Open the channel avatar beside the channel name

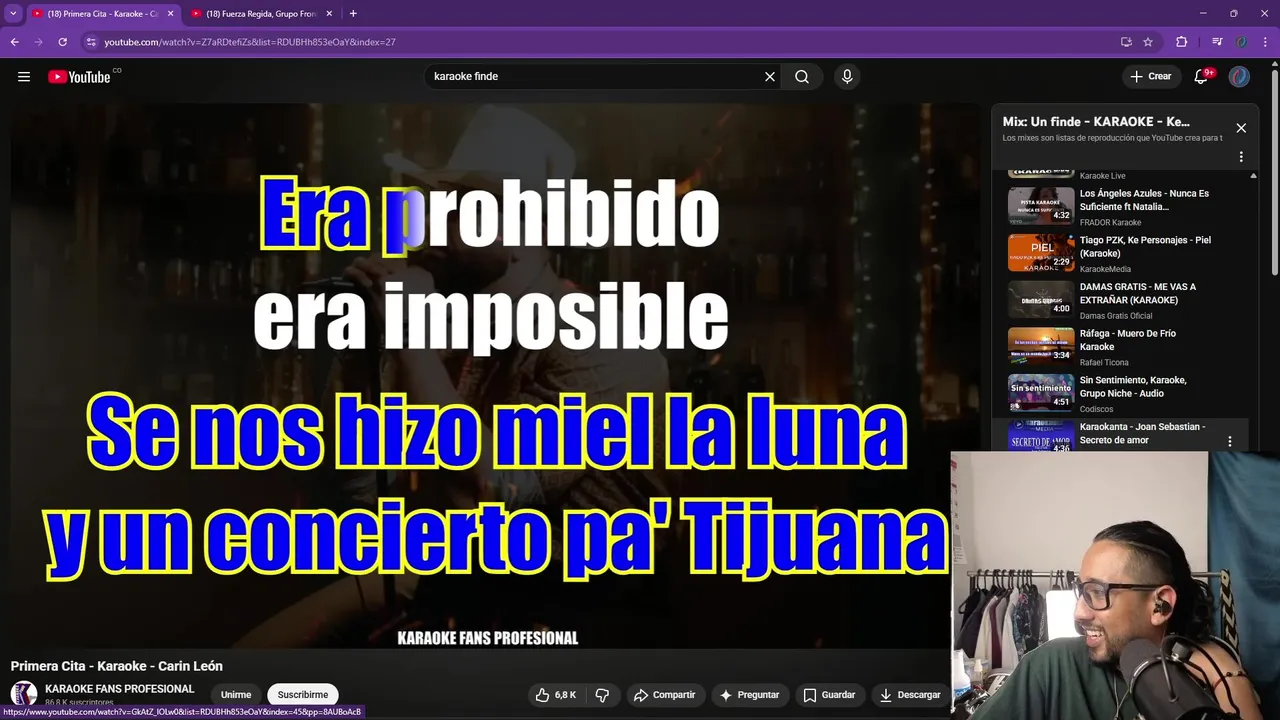coord(24,694)
